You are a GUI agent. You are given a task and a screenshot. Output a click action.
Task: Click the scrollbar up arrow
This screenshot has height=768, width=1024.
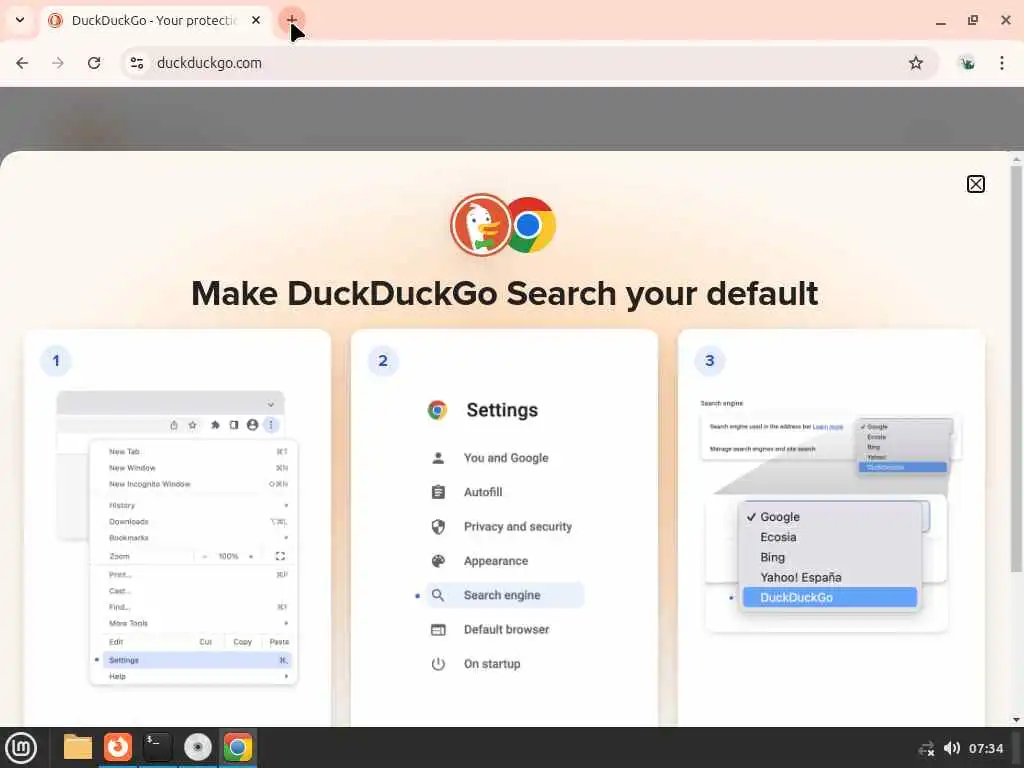(x=1016, y=159)
